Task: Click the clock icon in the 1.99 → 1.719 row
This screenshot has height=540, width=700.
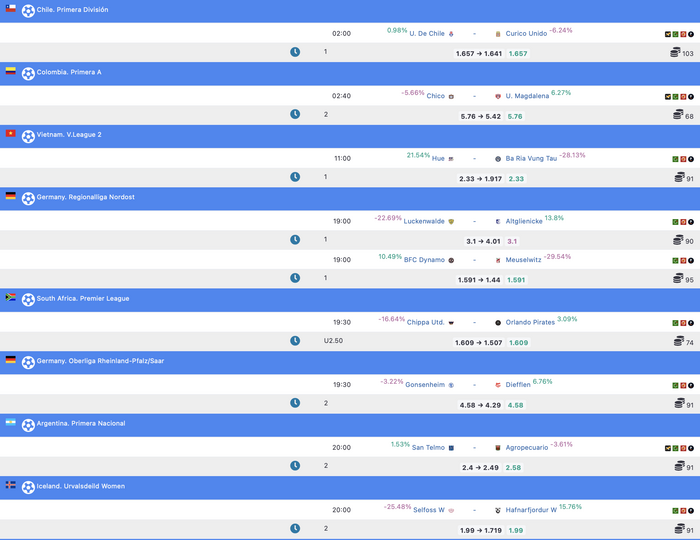Action: [x=295, y=528]
